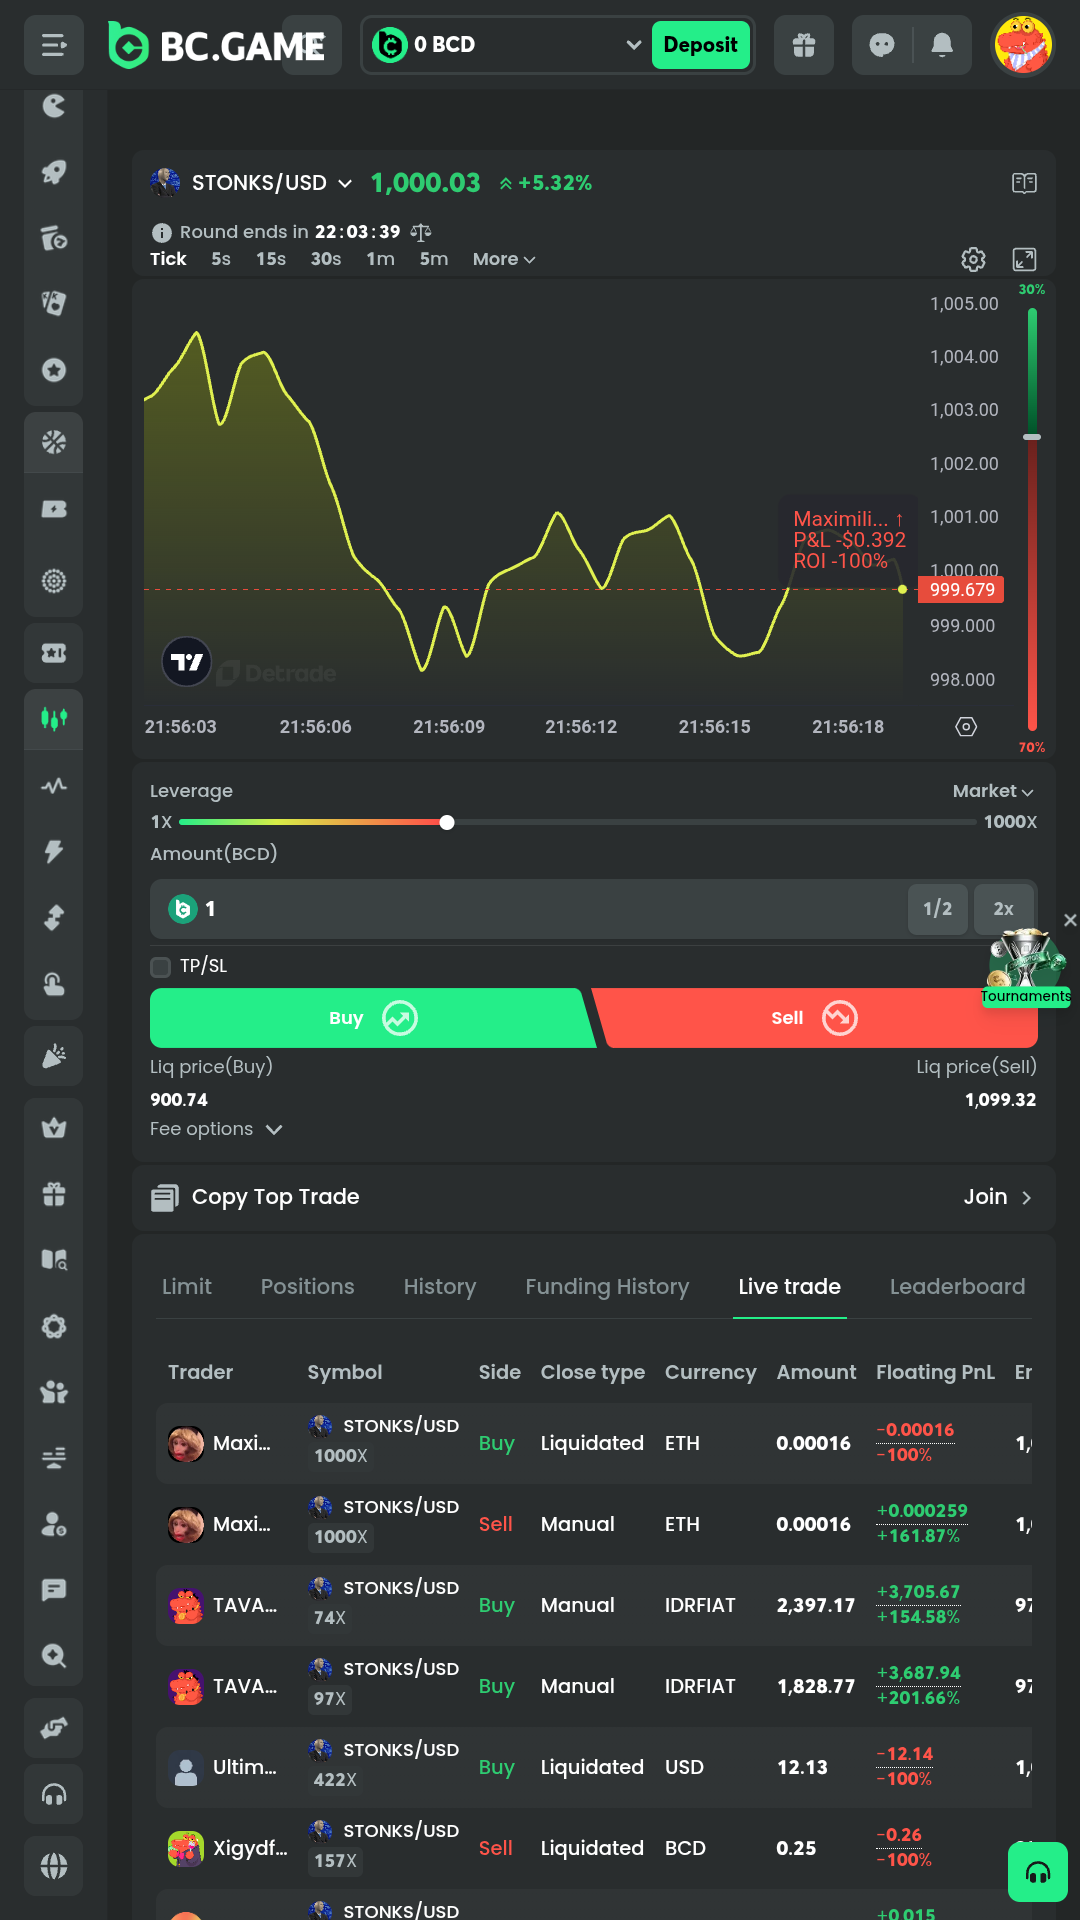Click the balance scale icon beside round timer
Viewport: 1080px width, 1920px height.
421,232
